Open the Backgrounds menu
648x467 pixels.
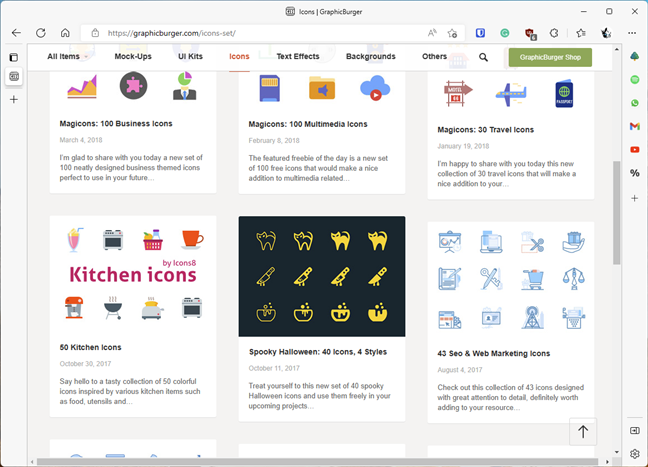point(371,57)
